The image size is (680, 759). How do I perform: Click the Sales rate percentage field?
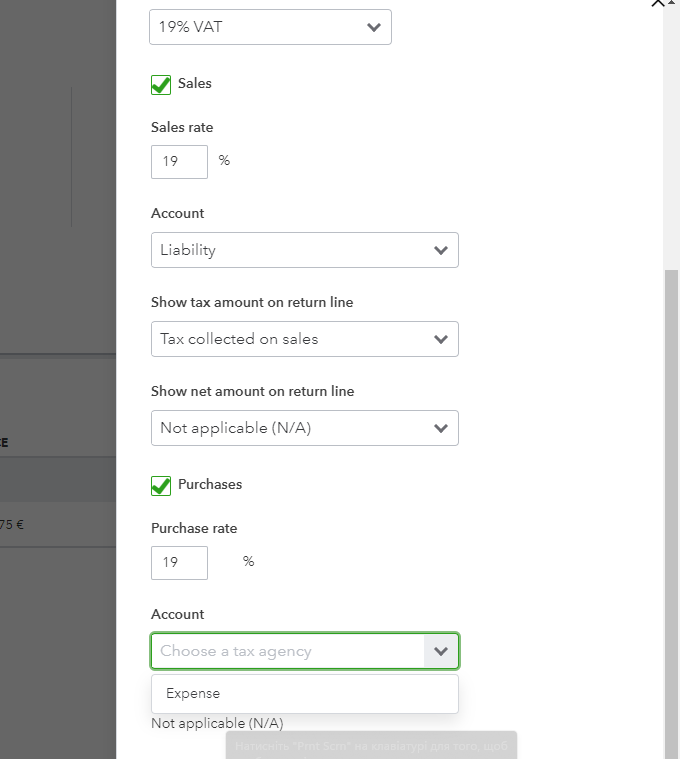click(179, 162)
